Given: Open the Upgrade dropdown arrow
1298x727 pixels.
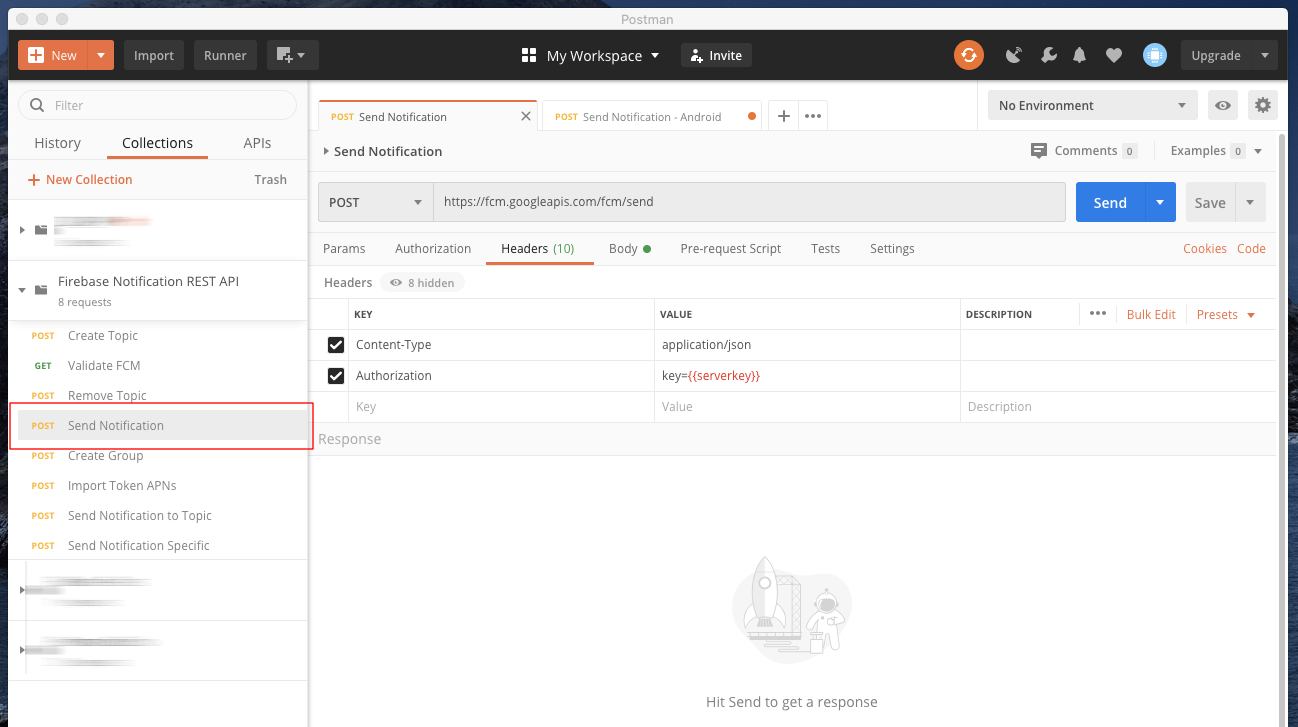Looking at the screenshot, I should click(1264, 55).
